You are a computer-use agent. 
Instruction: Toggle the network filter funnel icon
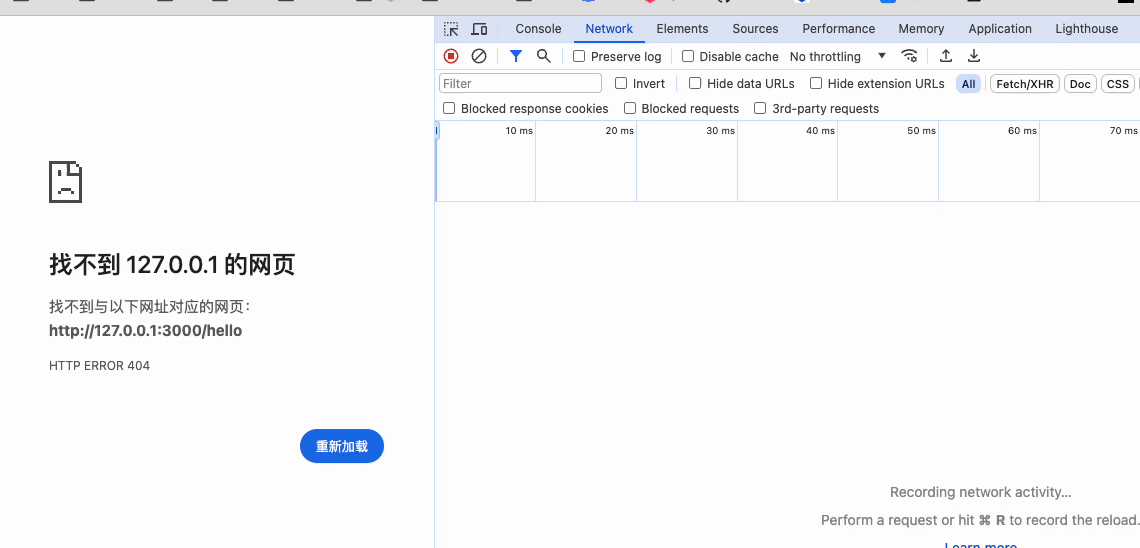[x=515, y=56]
